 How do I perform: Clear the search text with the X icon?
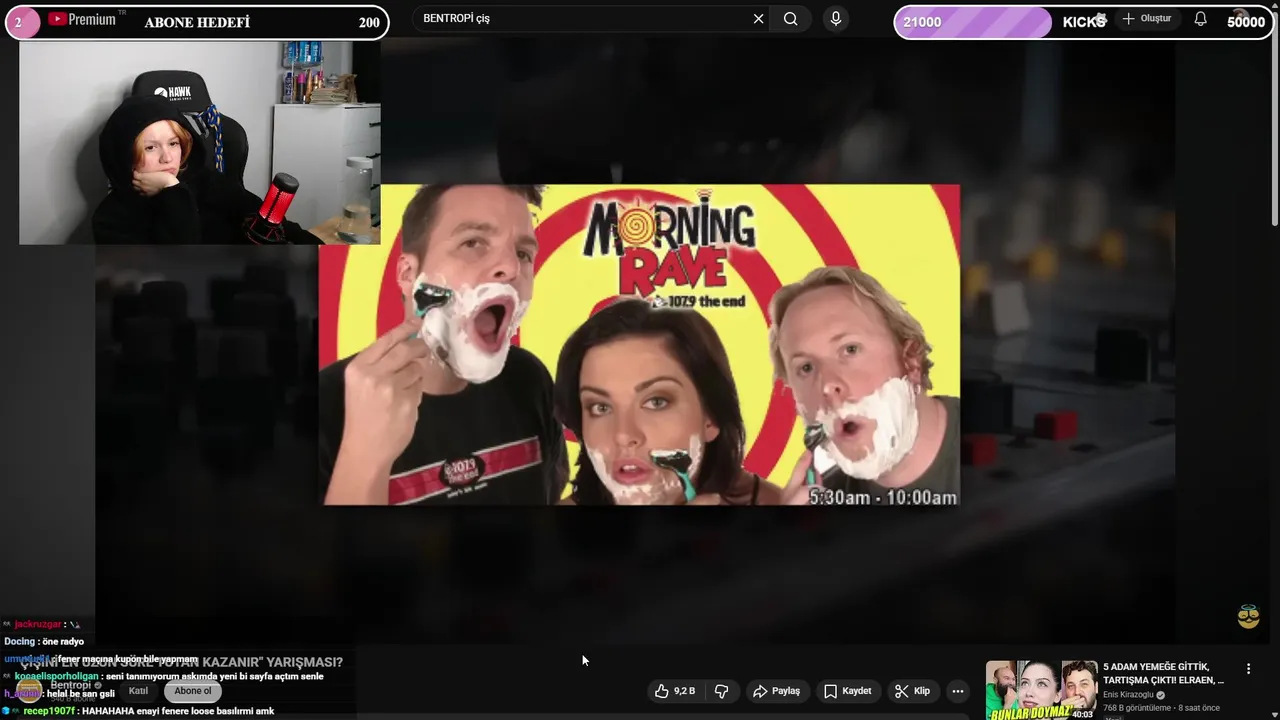tap(758, 19)
